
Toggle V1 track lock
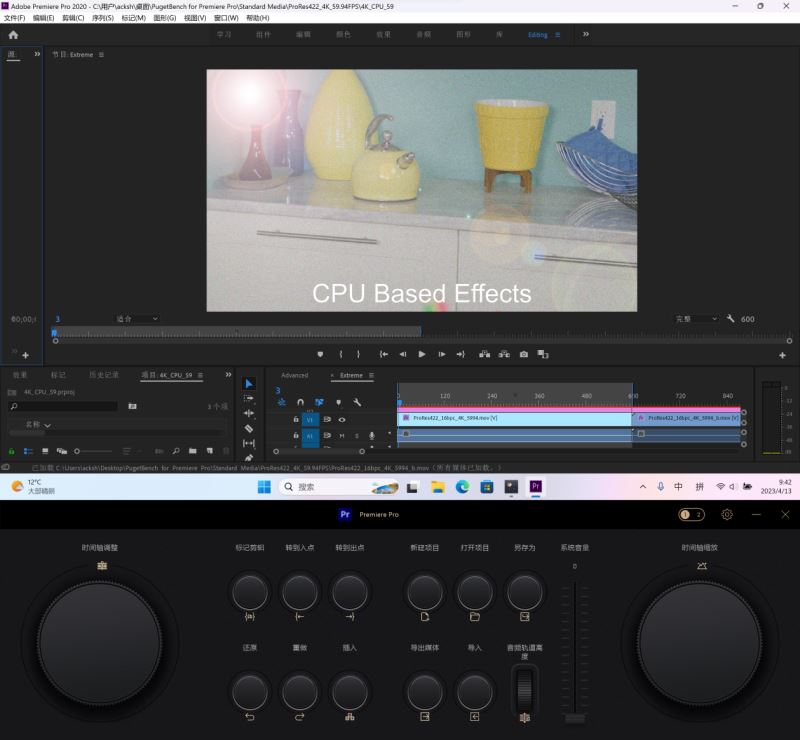(x=296, y=420)
